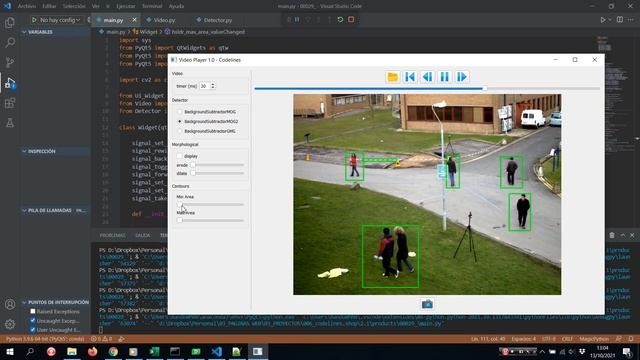Open VS Code Explorer view

tap(10, 22)
